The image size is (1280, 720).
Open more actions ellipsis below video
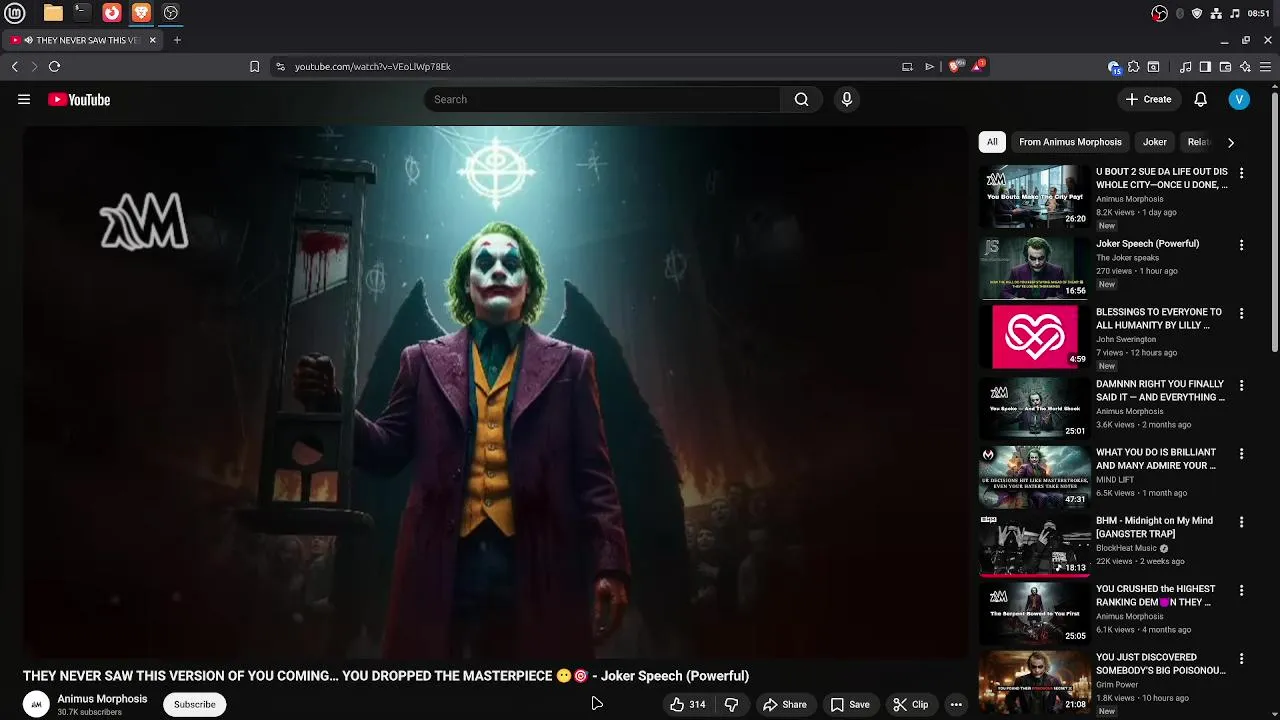[x=956, y=704]
